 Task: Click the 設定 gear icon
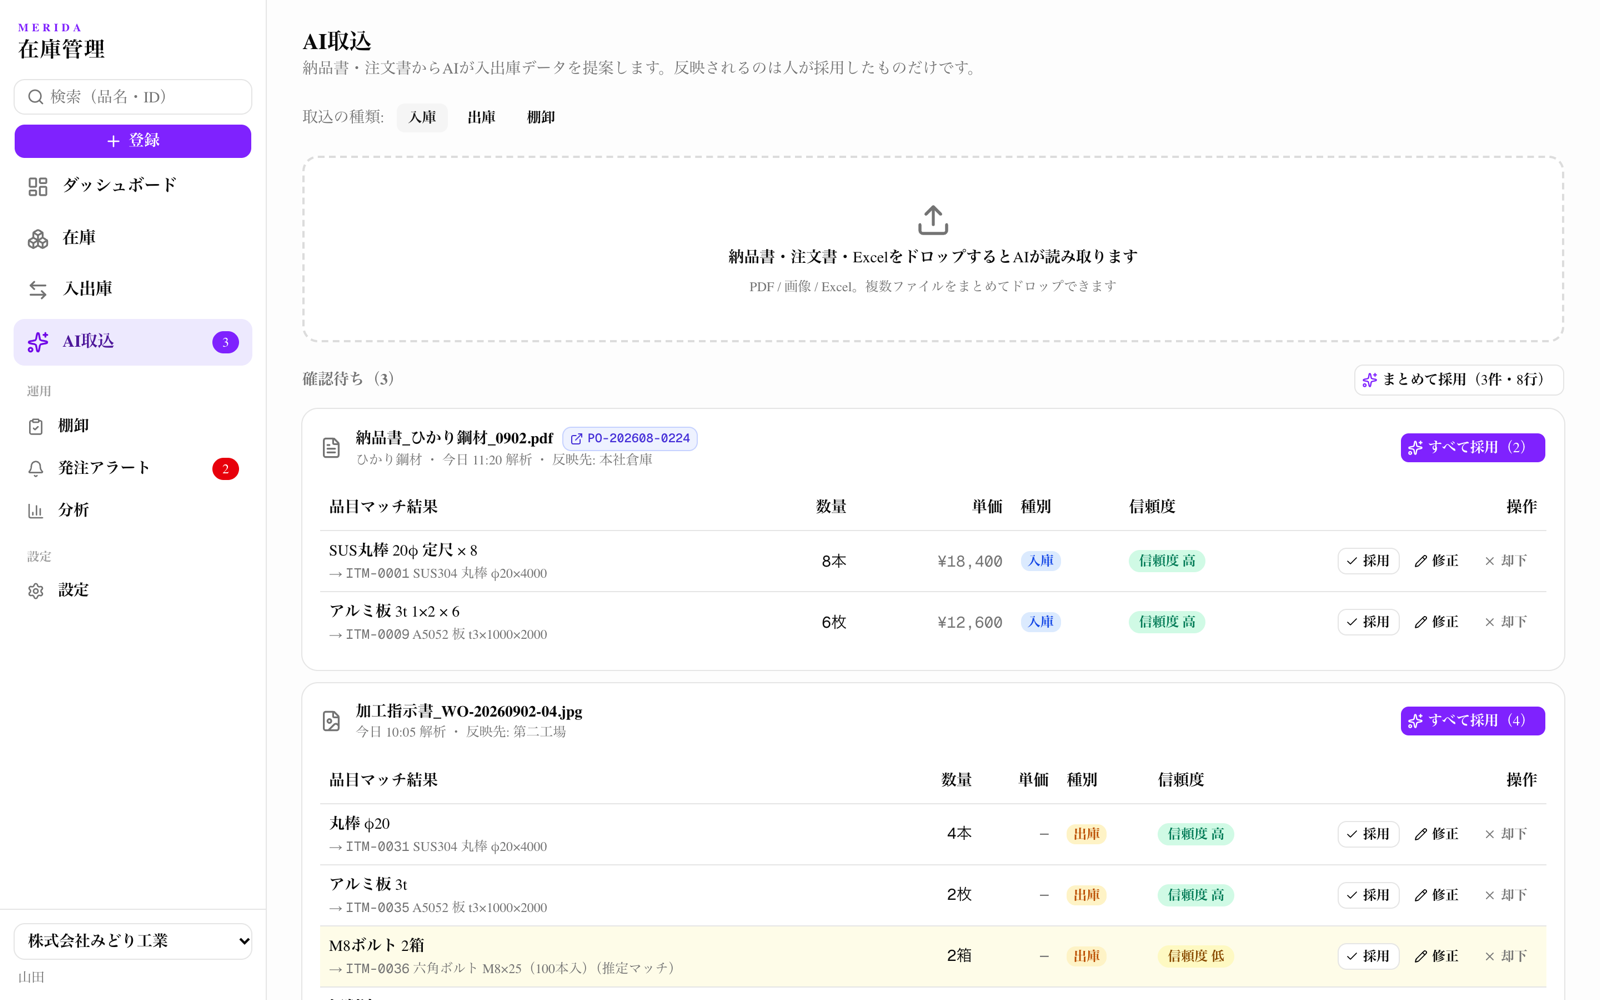pyautogui.click(x=36, y=591)
